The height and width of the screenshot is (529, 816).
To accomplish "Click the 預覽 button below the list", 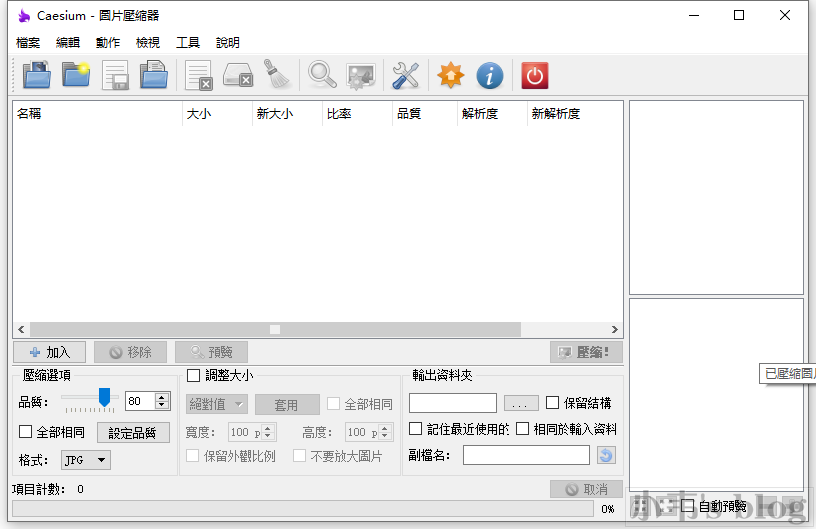I will pos(211,352).
